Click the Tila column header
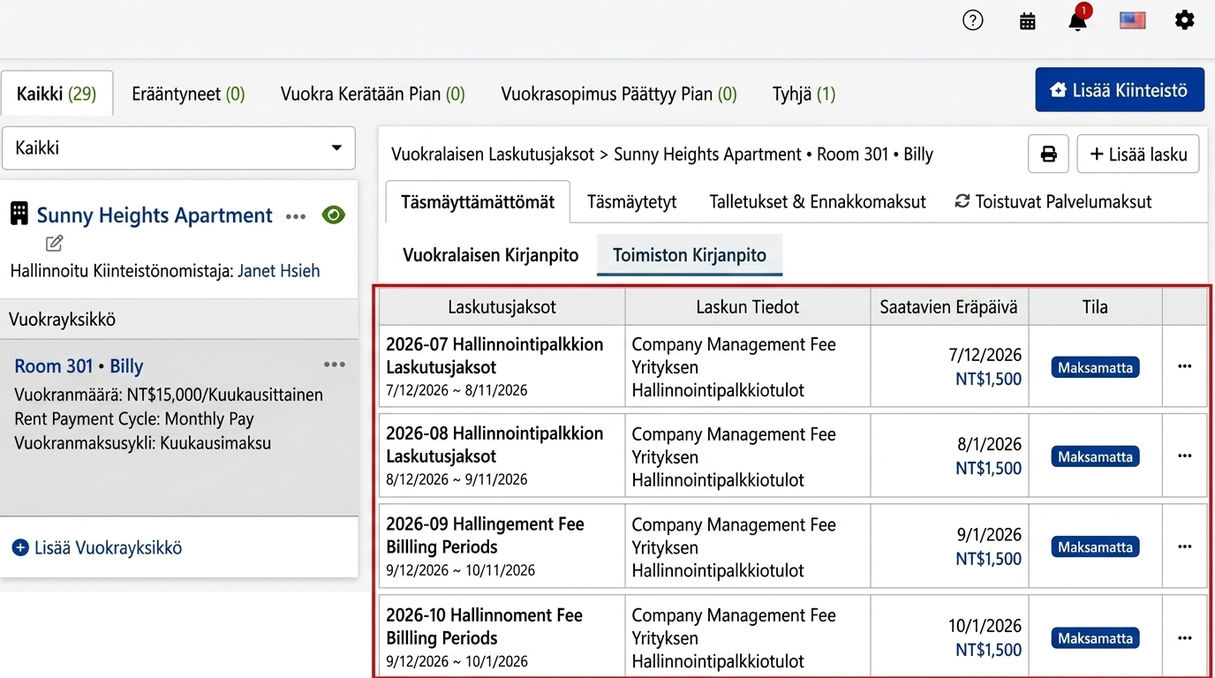Viewport: 1215px width, 678px height. click(x=1095, y=307)
